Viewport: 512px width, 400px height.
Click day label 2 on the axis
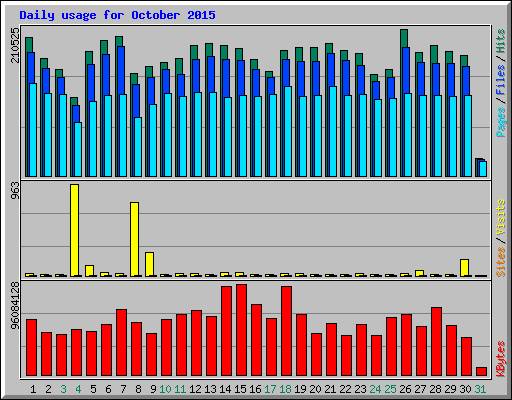(48, 389)
